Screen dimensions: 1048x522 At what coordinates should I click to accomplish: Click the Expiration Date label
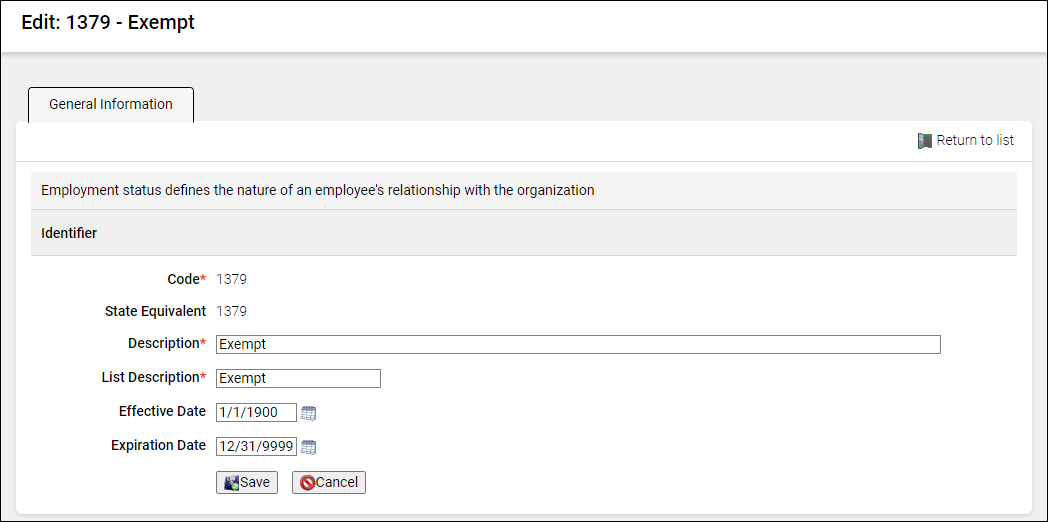pyautogui.click(x=158, y=446)
